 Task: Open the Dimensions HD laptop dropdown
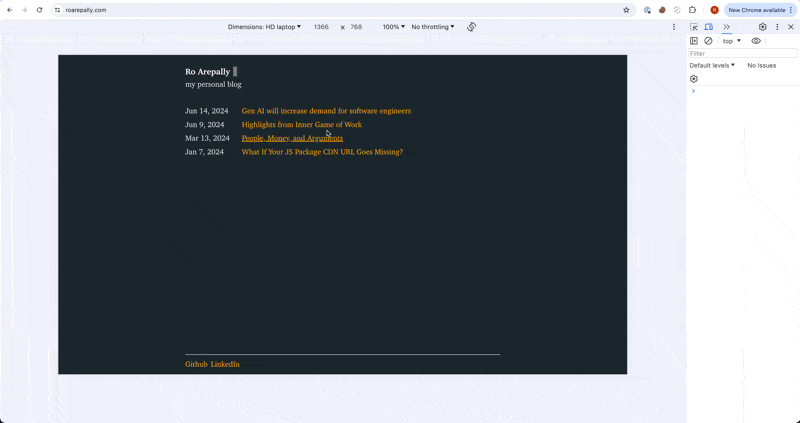[264, 27]
